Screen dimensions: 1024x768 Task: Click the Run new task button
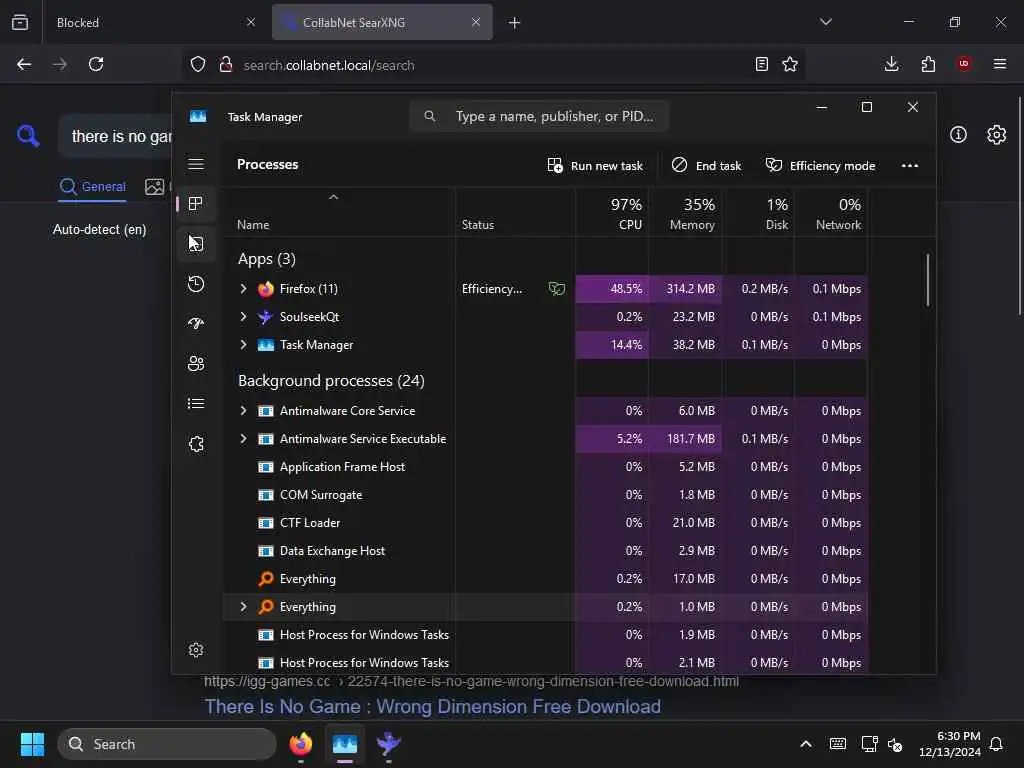click(595, 166)
